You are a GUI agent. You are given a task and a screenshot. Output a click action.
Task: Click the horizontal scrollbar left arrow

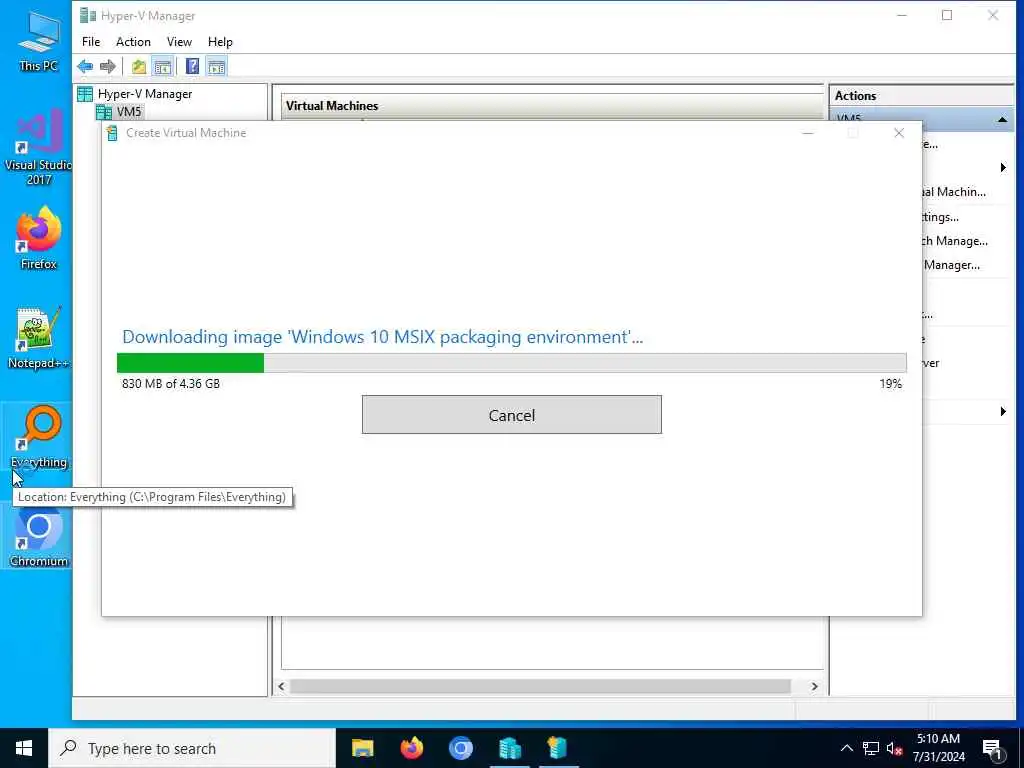(x=281, y=686)
